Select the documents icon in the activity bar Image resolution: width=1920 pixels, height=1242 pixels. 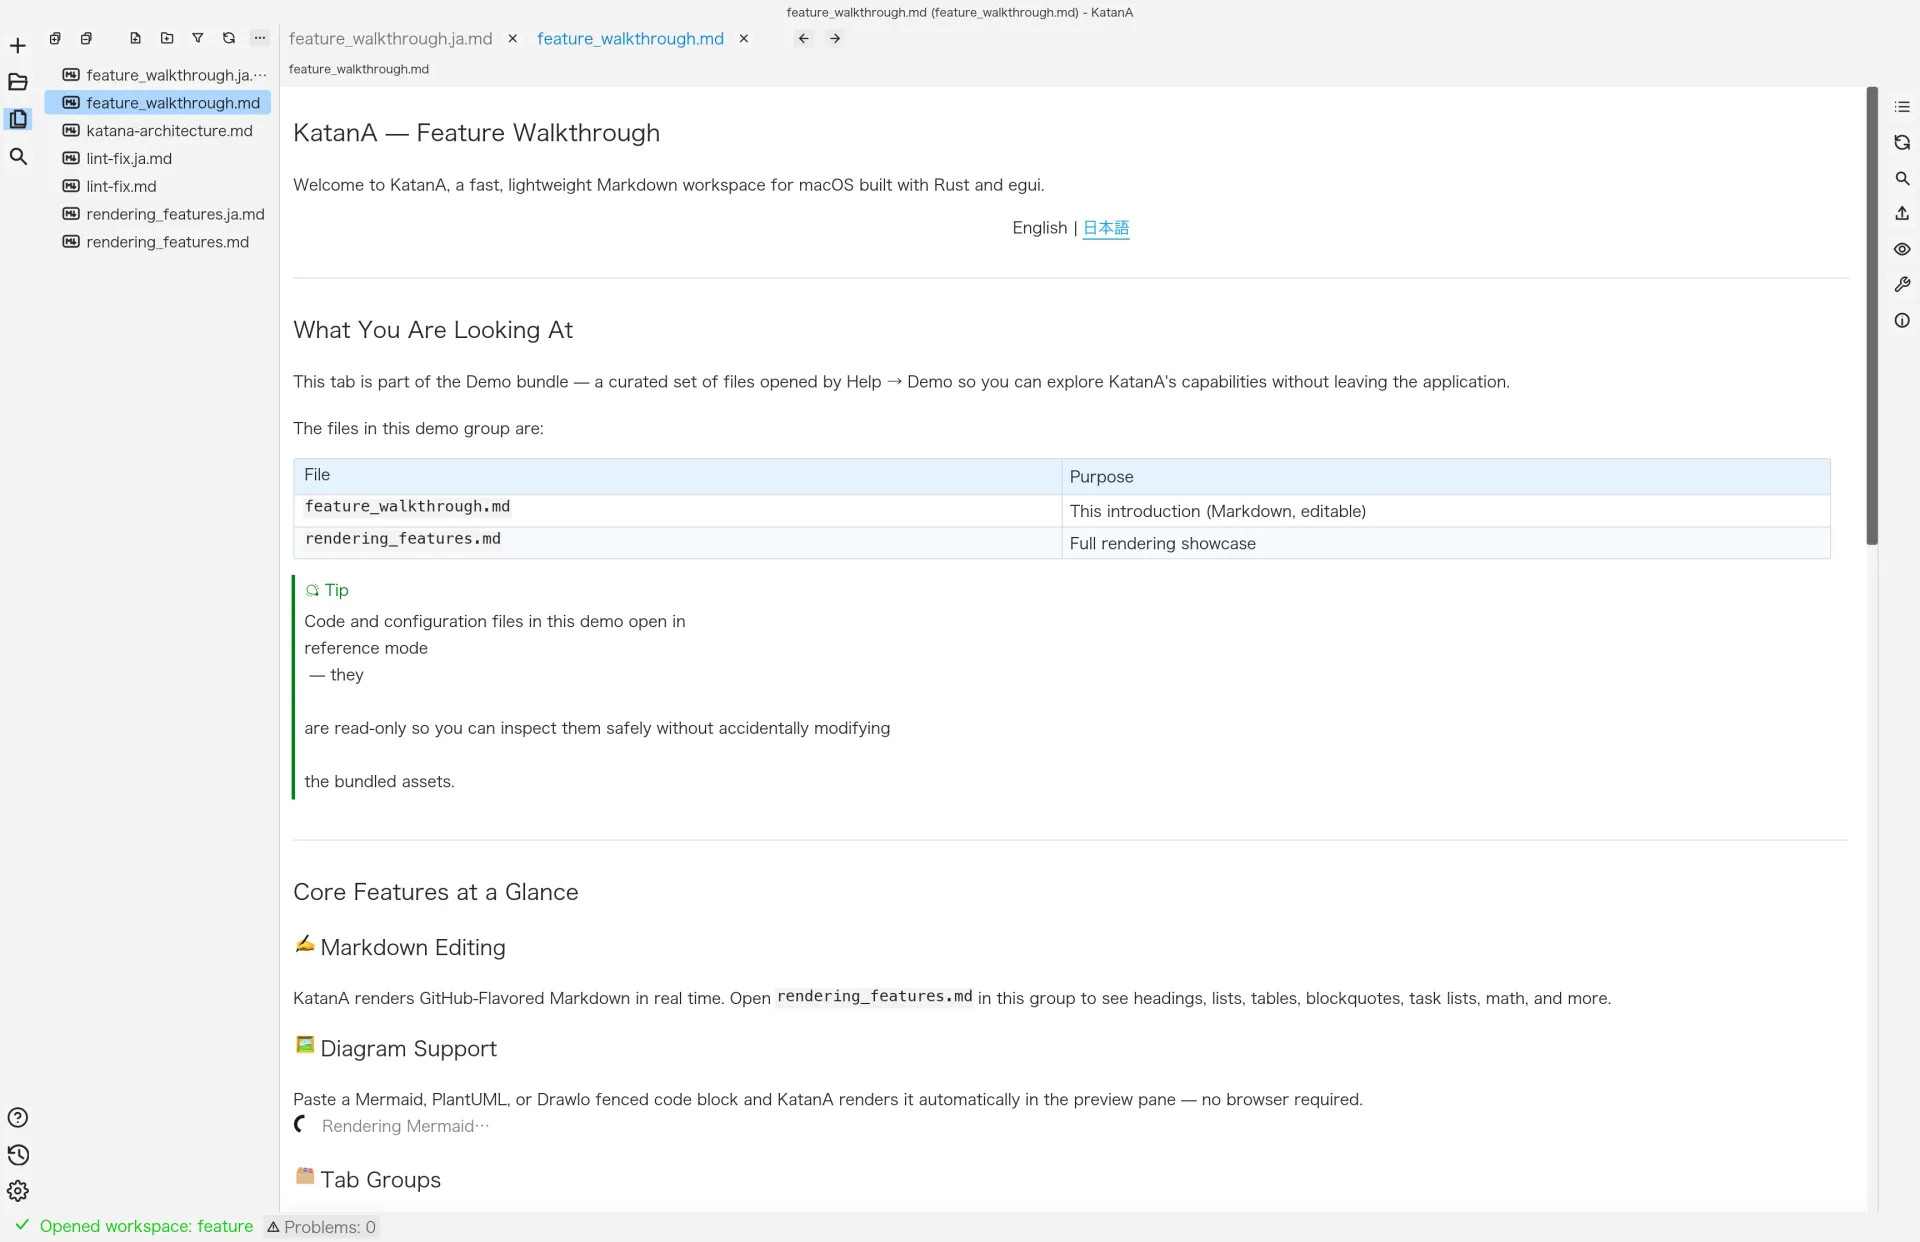[18, 119]
